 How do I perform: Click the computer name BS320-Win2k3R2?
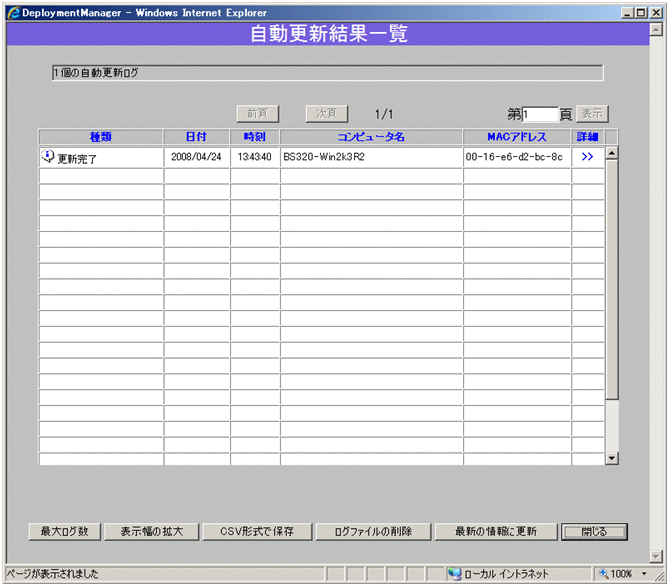coord(324,157)
